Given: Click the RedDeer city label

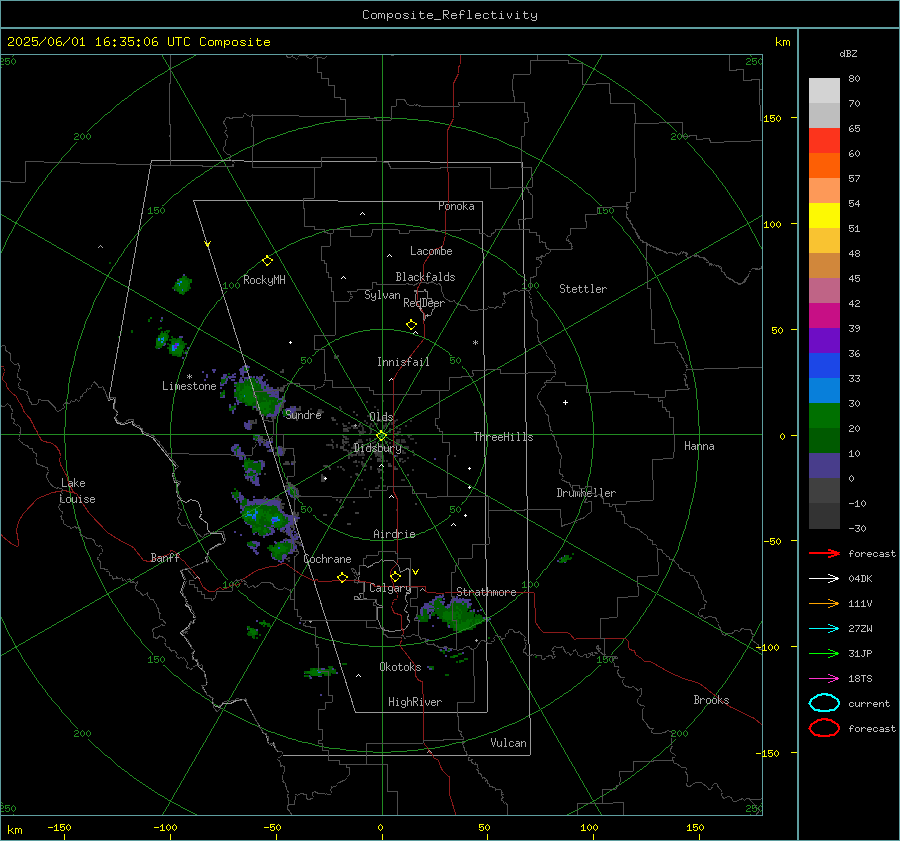Looking at the screenshot, I should point(424,303).
